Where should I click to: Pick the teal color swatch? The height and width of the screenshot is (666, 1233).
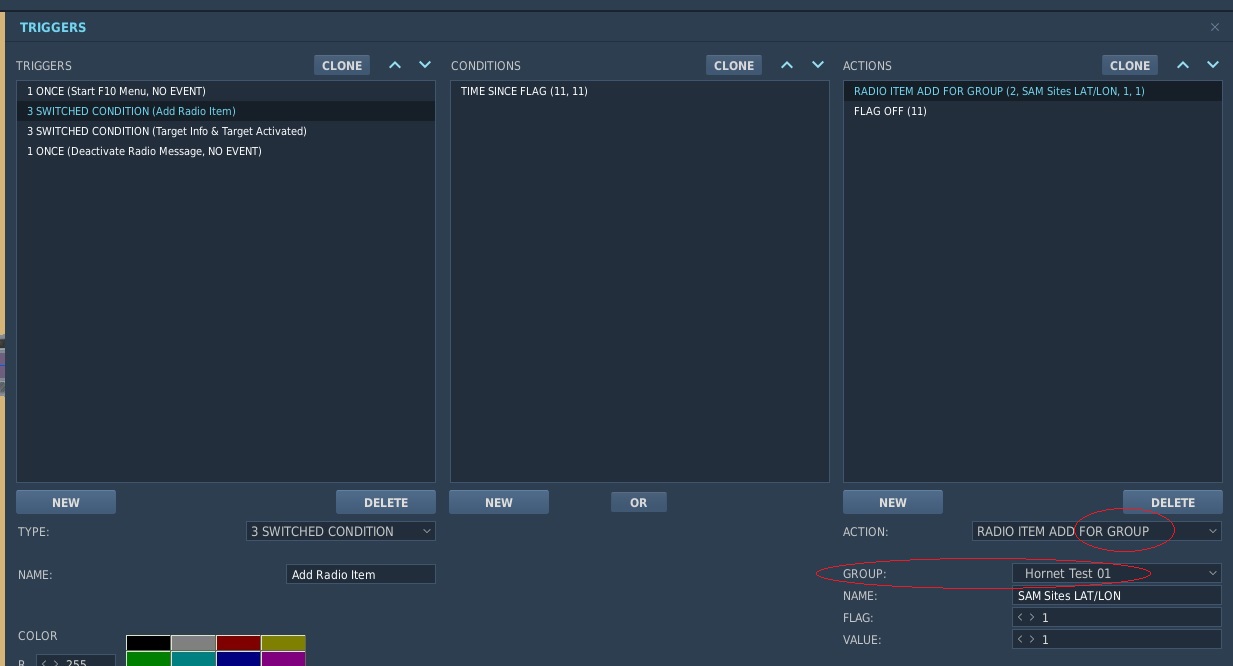click(193, 659)
